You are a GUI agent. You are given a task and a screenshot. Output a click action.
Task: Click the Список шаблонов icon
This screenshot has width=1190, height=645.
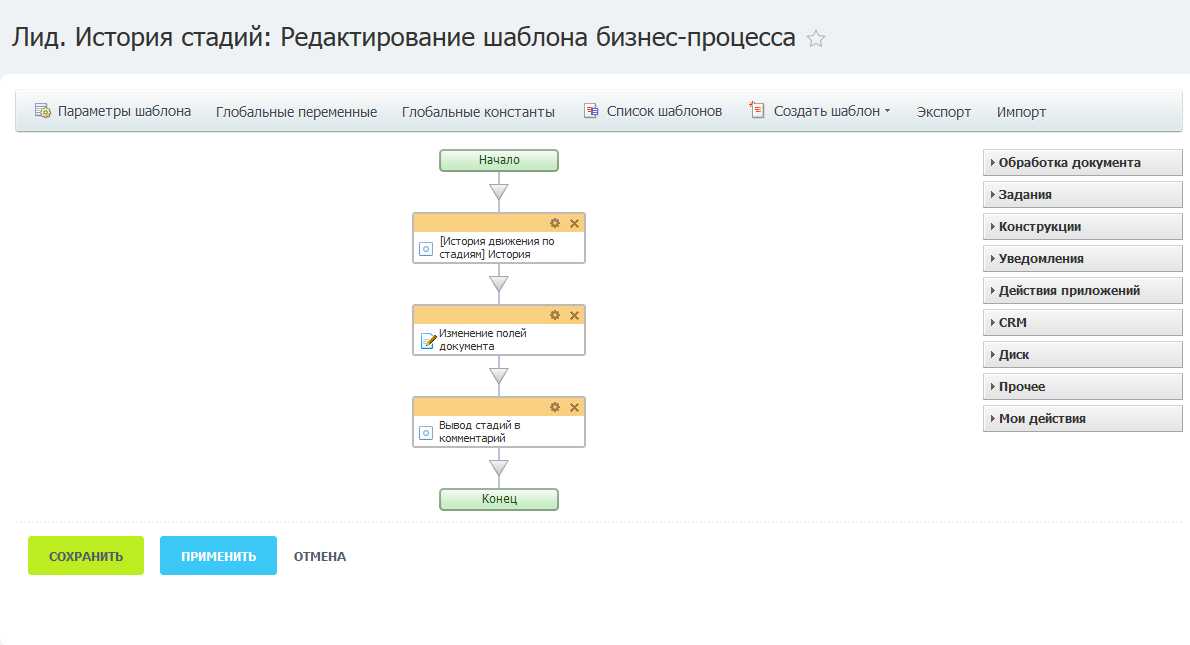[591, 111]
